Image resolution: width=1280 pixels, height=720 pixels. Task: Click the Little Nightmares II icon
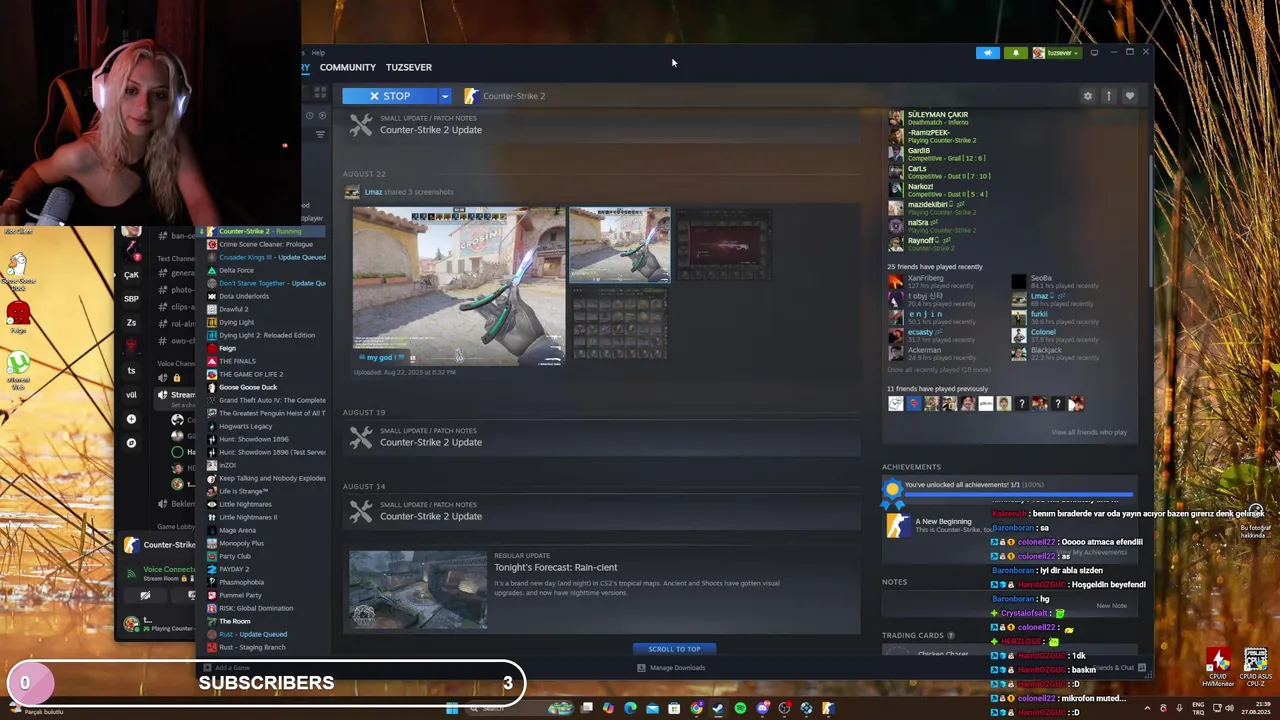[212, 517]
